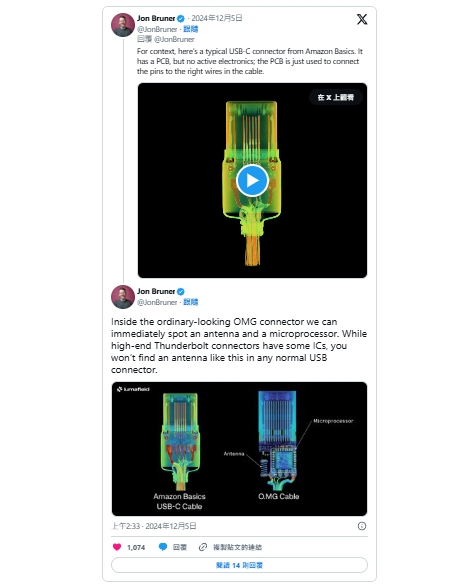Open the 'Watch on X' video button
Screen dimensions: 465x587
pyautogui.click(x=336, y=97)
